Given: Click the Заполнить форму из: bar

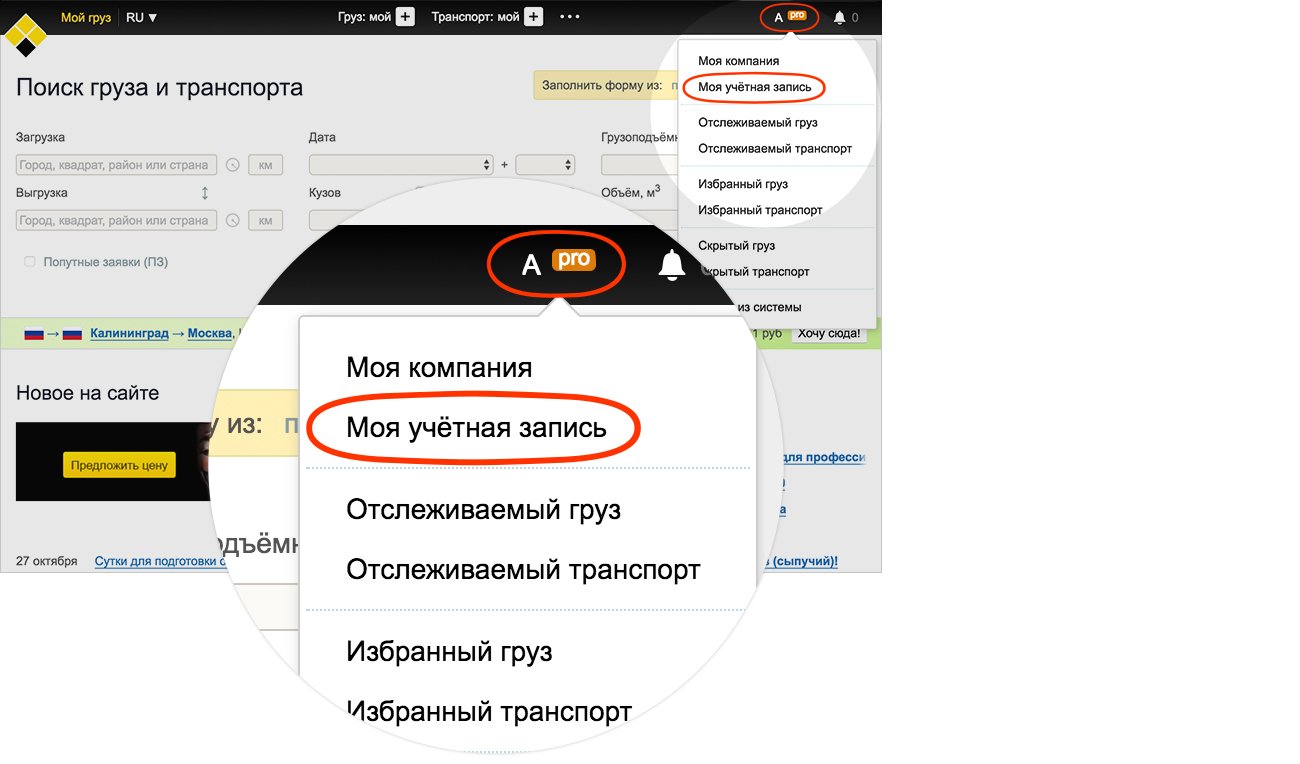Looking at the screenshot, I should point(607,85).
